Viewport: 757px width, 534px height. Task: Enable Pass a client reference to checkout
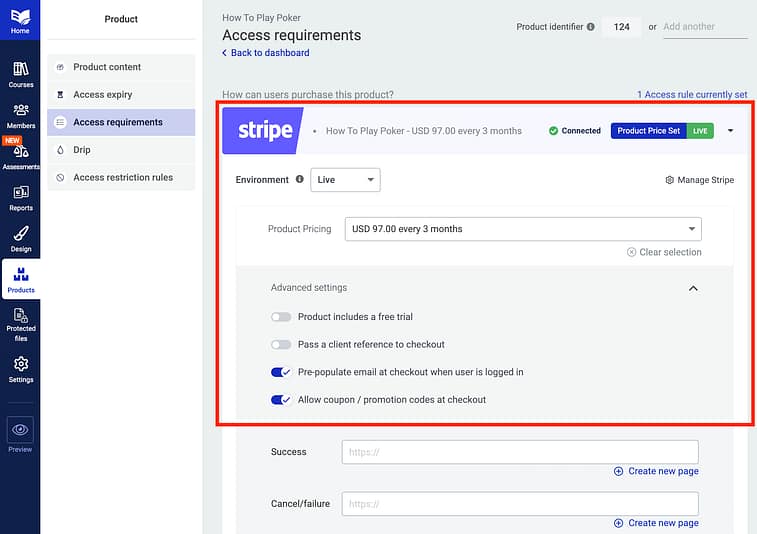point(280,344)
